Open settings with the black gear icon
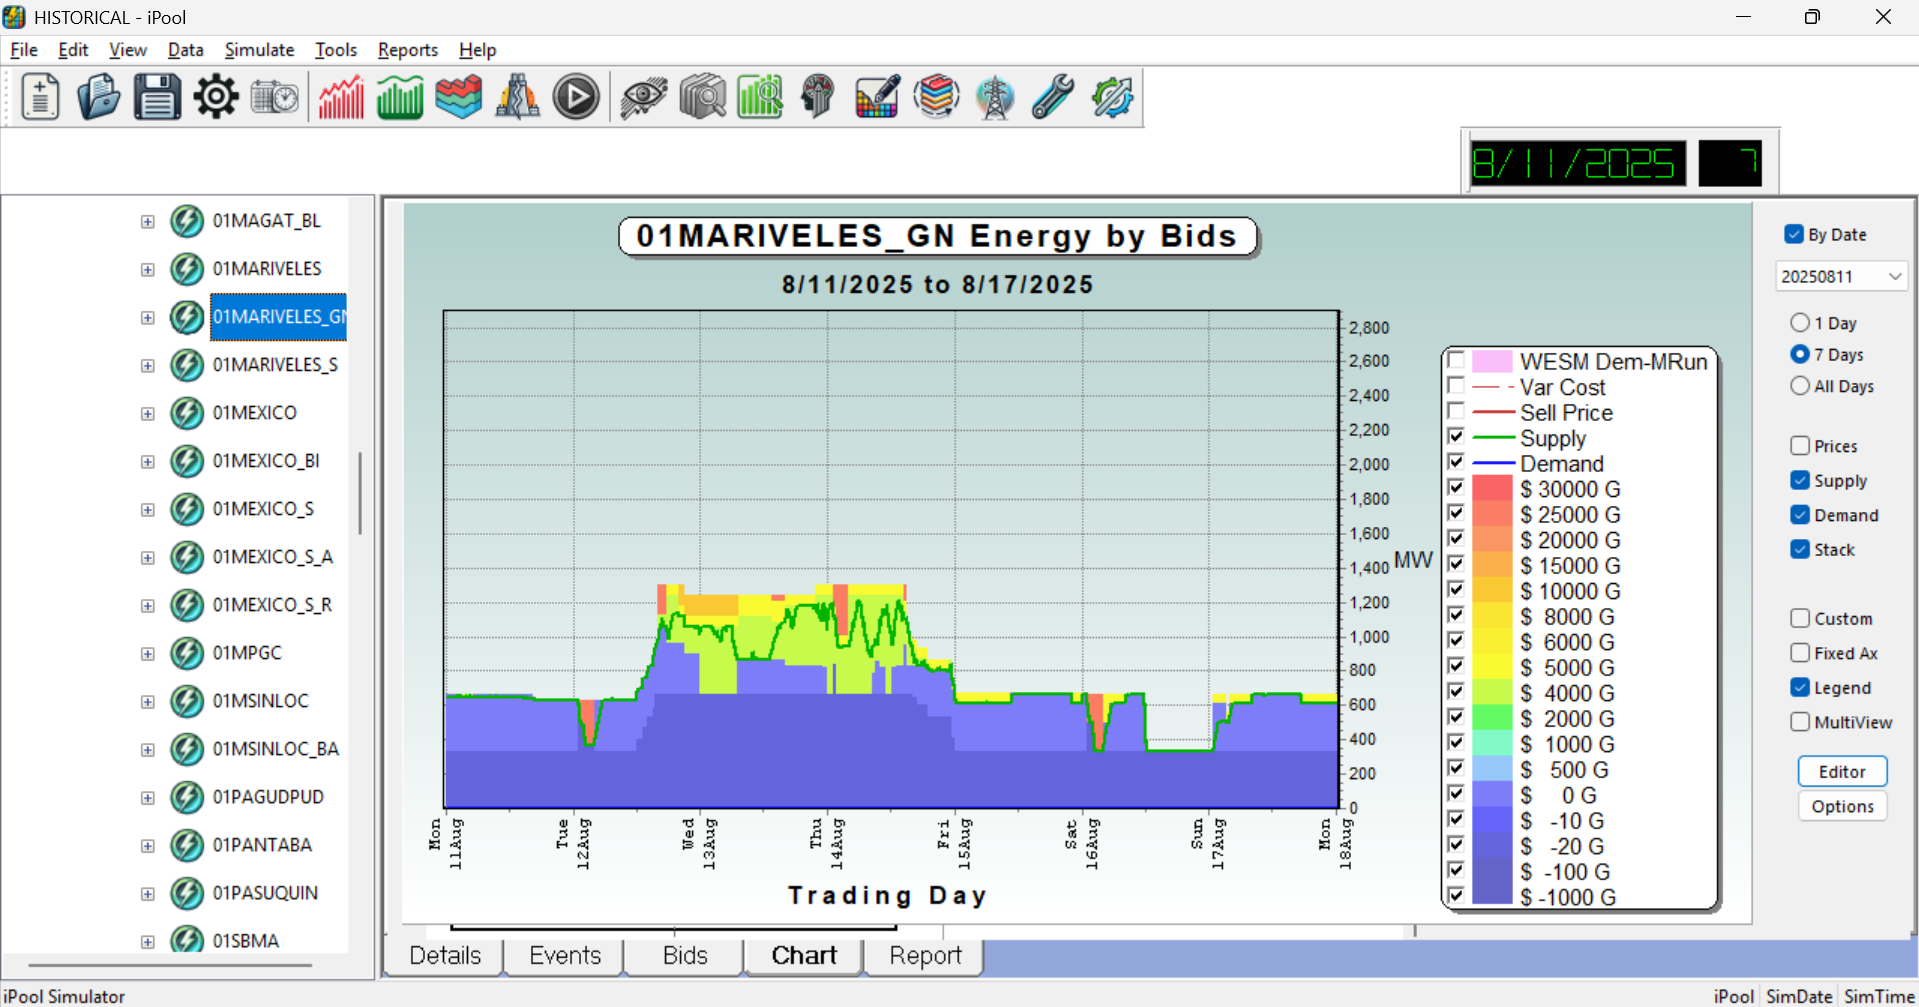 [x=216, y=98]
